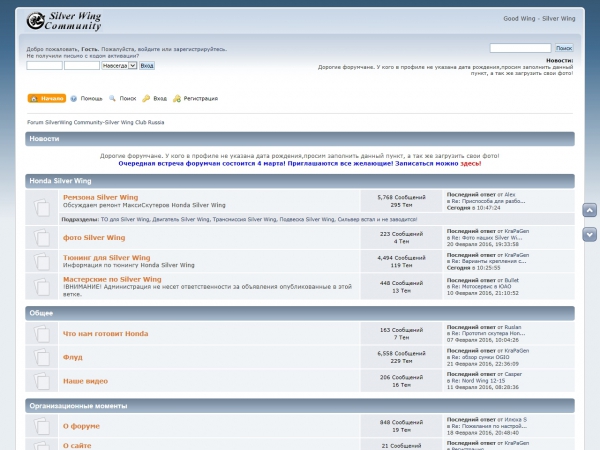Image resolution: width=600 pixels, height=450 pixels.
Task: Click the 5,768 Сообщений stats text
Action: (x=401, y=197)
